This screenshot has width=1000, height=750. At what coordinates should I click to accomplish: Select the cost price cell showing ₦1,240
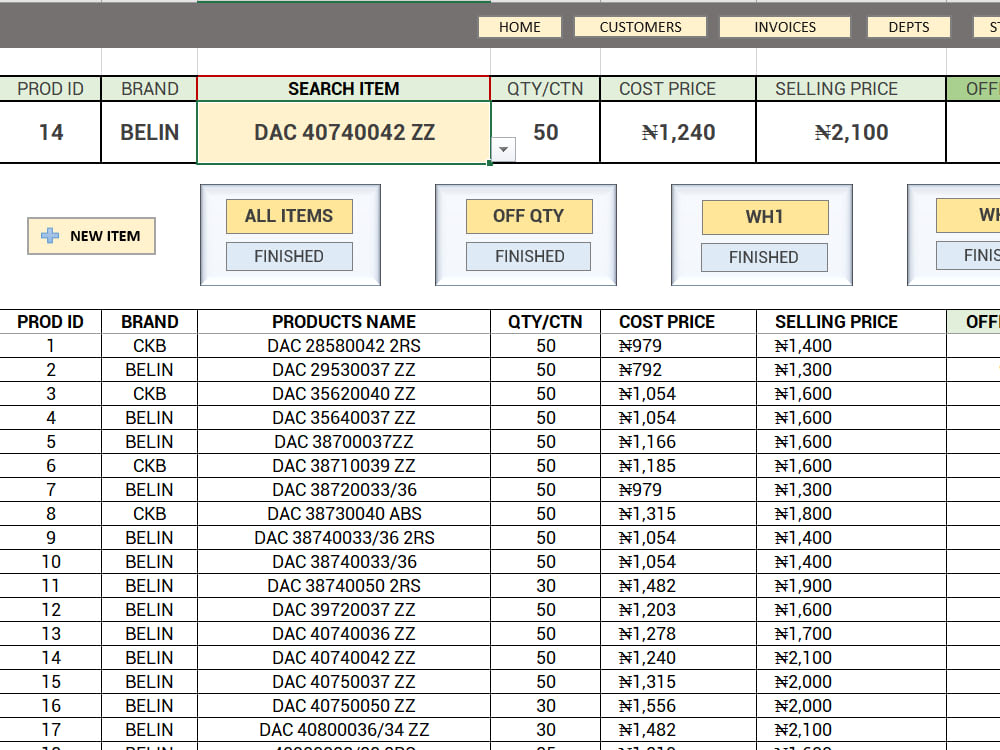677,131
